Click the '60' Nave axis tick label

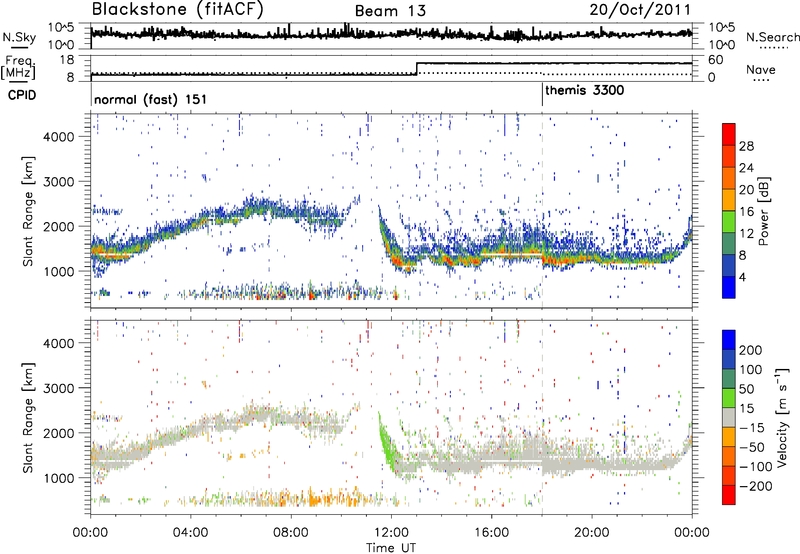715,60
